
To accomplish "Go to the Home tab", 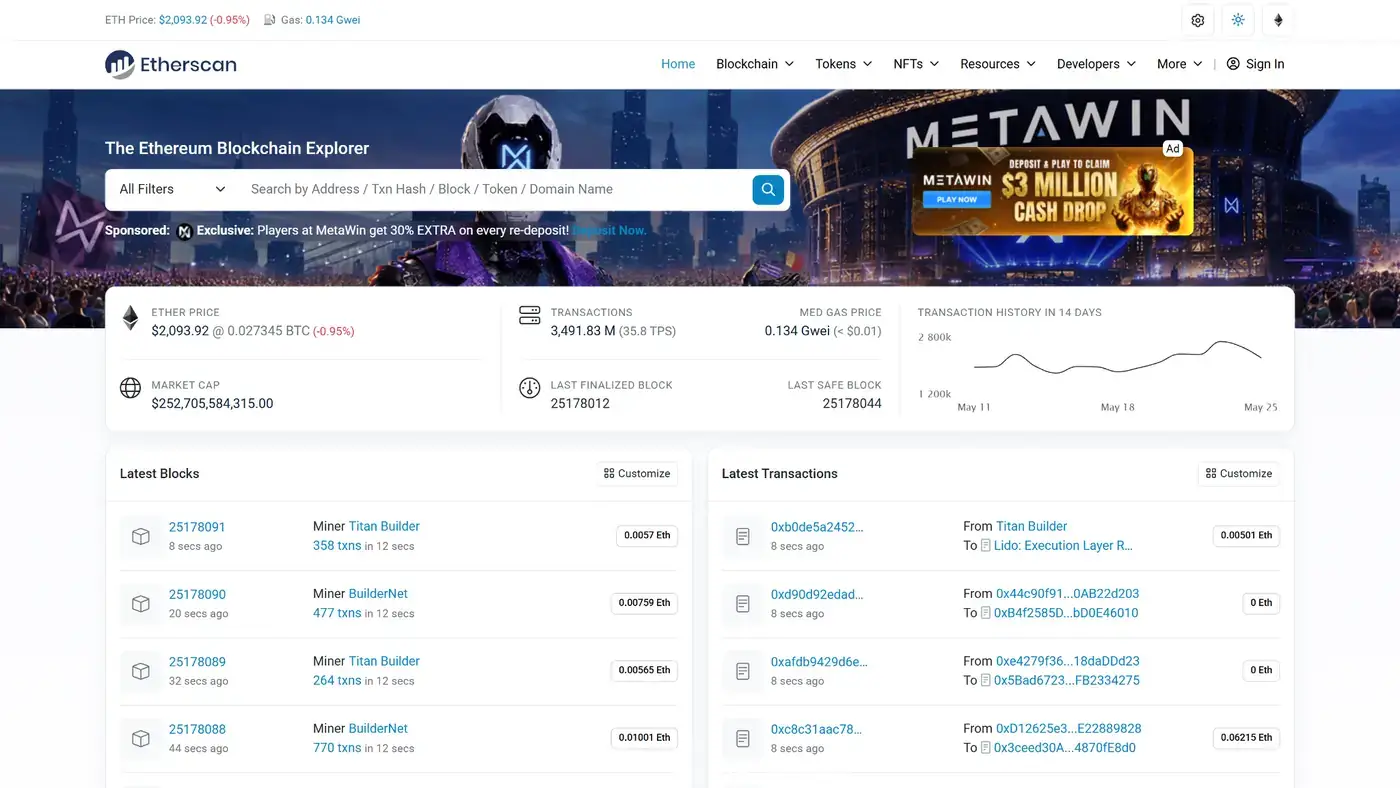I will coord(678,64).
